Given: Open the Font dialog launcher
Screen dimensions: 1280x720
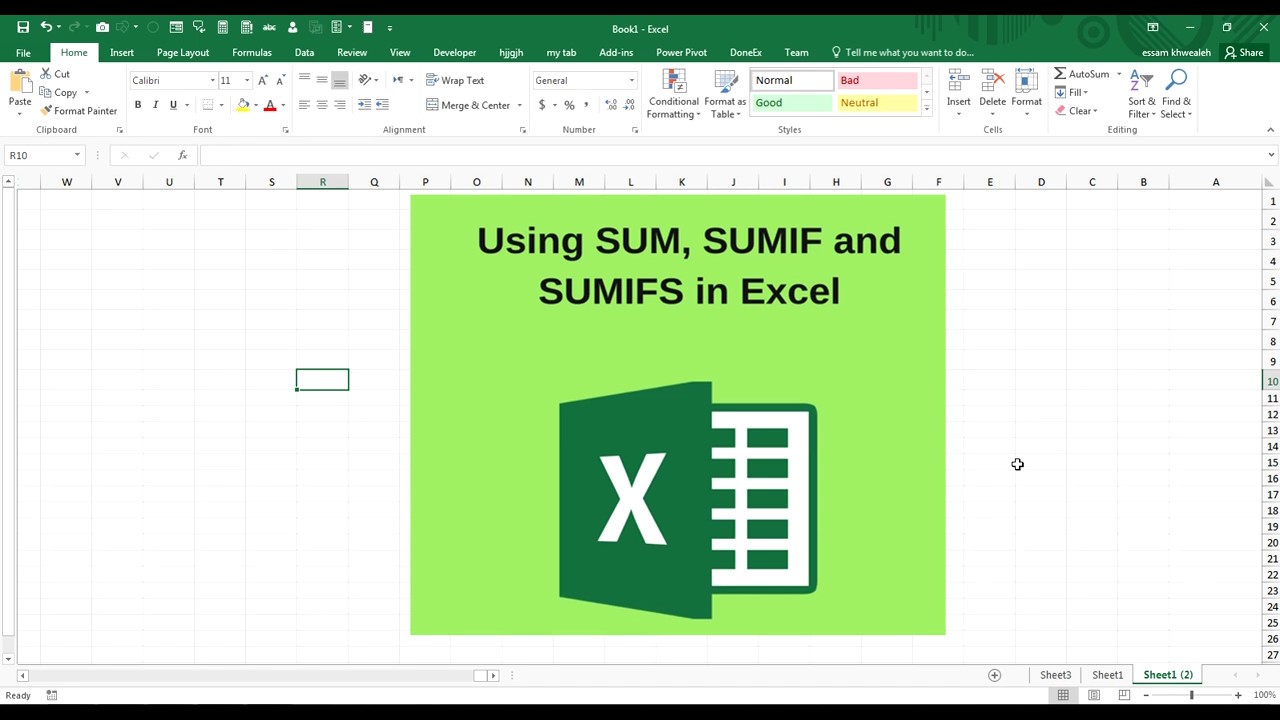Looking at the screenshot, I should 286,130.
